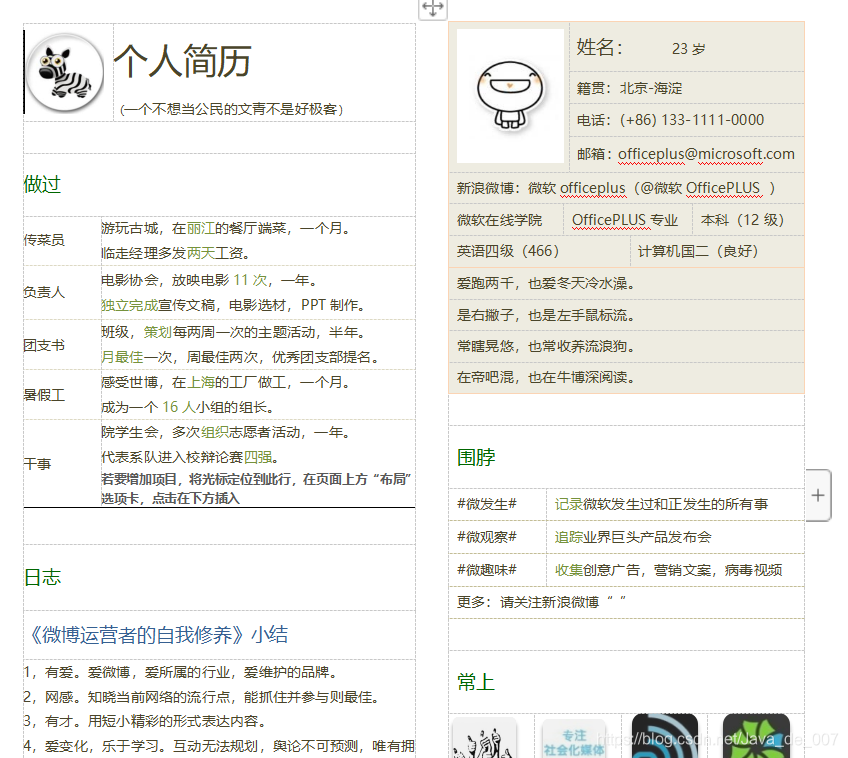Click the line 在帝吧混，也在牛博深阅读
Image resolution: width=848 pixels, height=758 pixels.
pos(545,377)
